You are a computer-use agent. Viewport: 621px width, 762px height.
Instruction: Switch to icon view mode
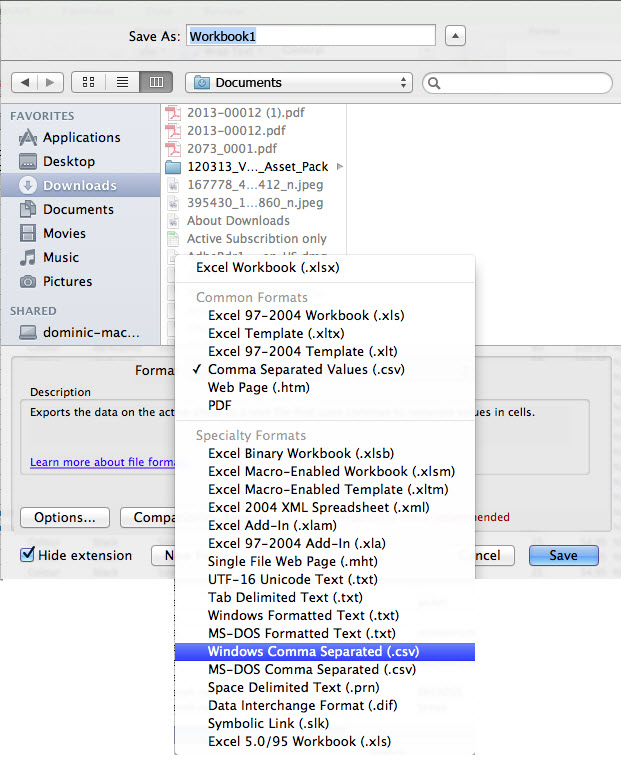(x=88, y=83)
